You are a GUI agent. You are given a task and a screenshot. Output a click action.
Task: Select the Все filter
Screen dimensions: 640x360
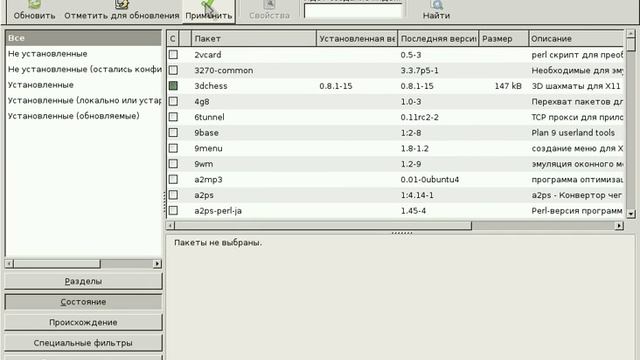83,38
